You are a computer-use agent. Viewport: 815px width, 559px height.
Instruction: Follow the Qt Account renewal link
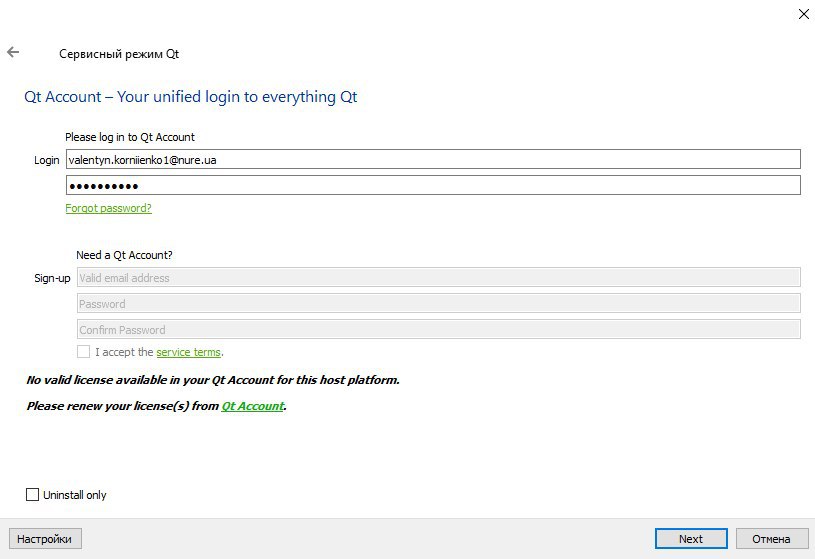tap(253, 406)
